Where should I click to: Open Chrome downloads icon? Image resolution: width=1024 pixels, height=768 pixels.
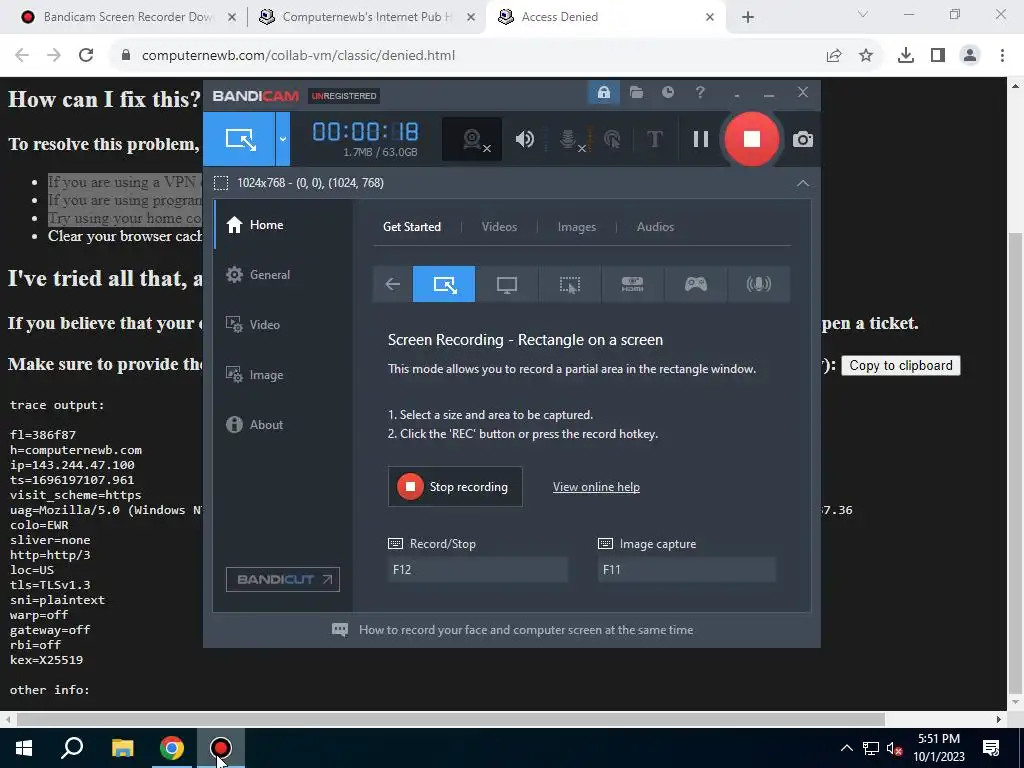click(x=906, y=56)
